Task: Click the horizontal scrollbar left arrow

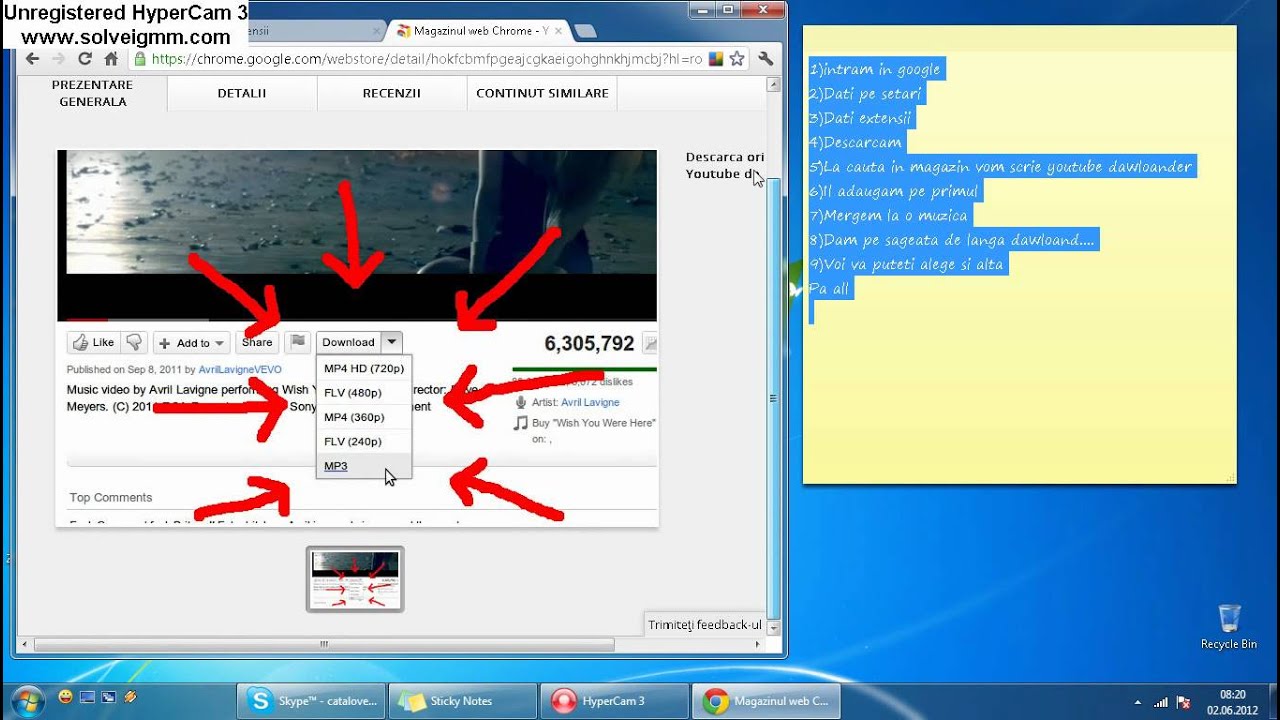Action: click(x=24, y=645)
